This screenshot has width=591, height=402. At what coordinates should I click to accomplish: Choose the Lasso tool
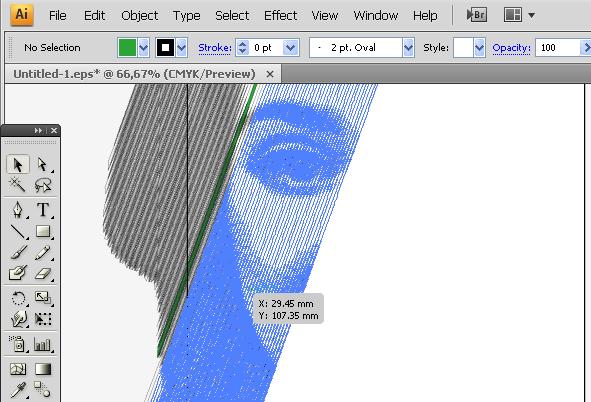(x=43, y=185)
